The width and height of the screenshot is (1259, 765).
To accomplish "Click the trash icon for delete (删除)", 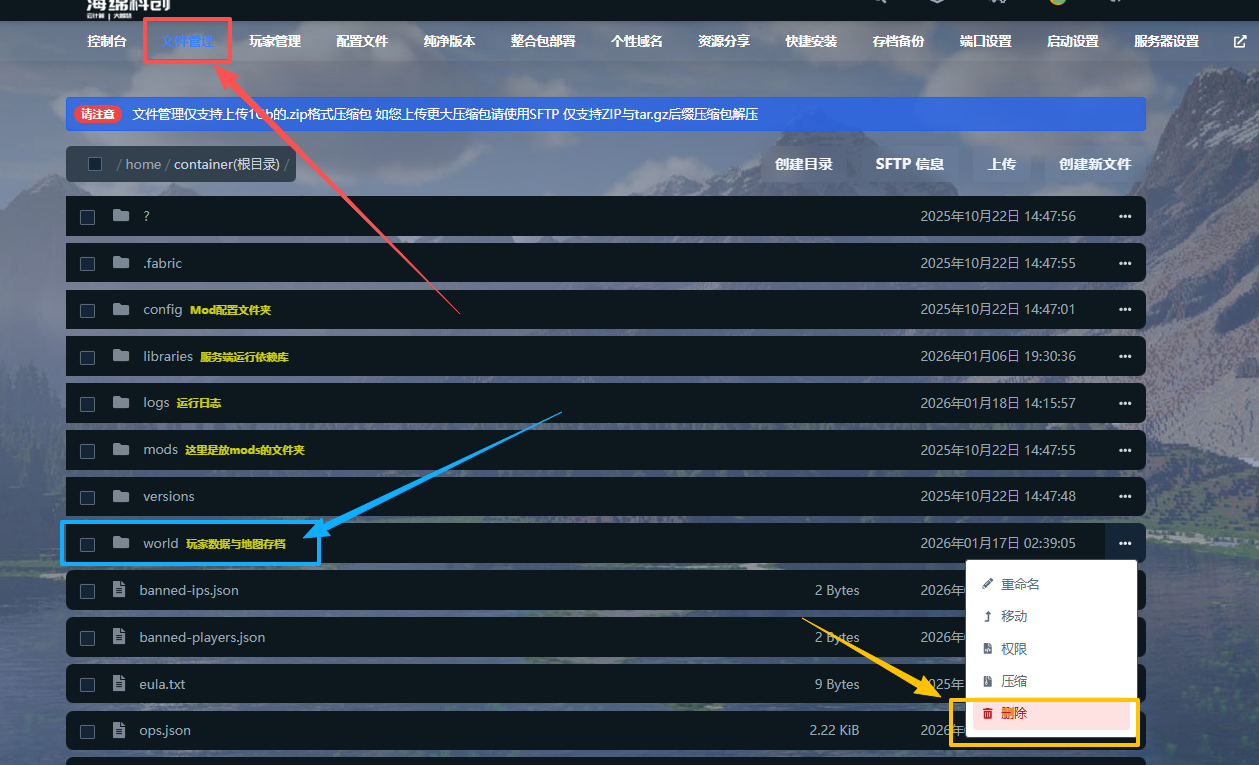I will click(988, 713).
